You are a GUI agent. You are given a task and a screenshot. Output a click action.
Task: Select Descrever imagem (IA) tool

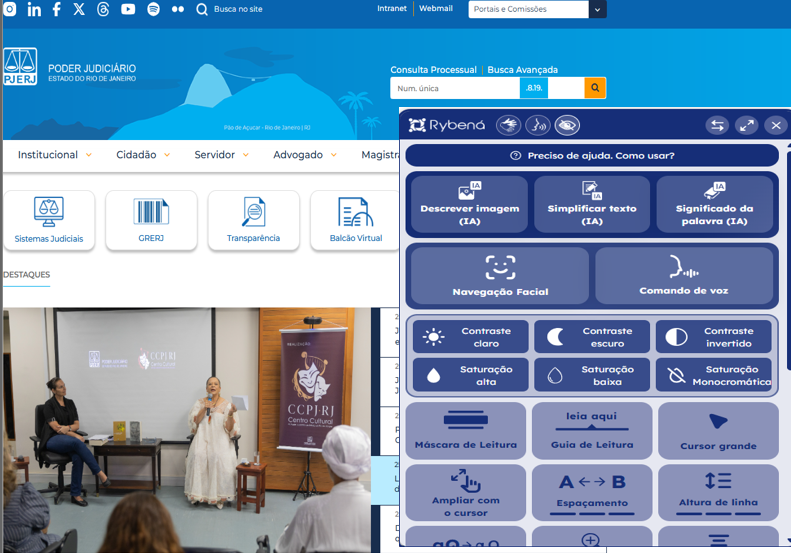[470, 204]
